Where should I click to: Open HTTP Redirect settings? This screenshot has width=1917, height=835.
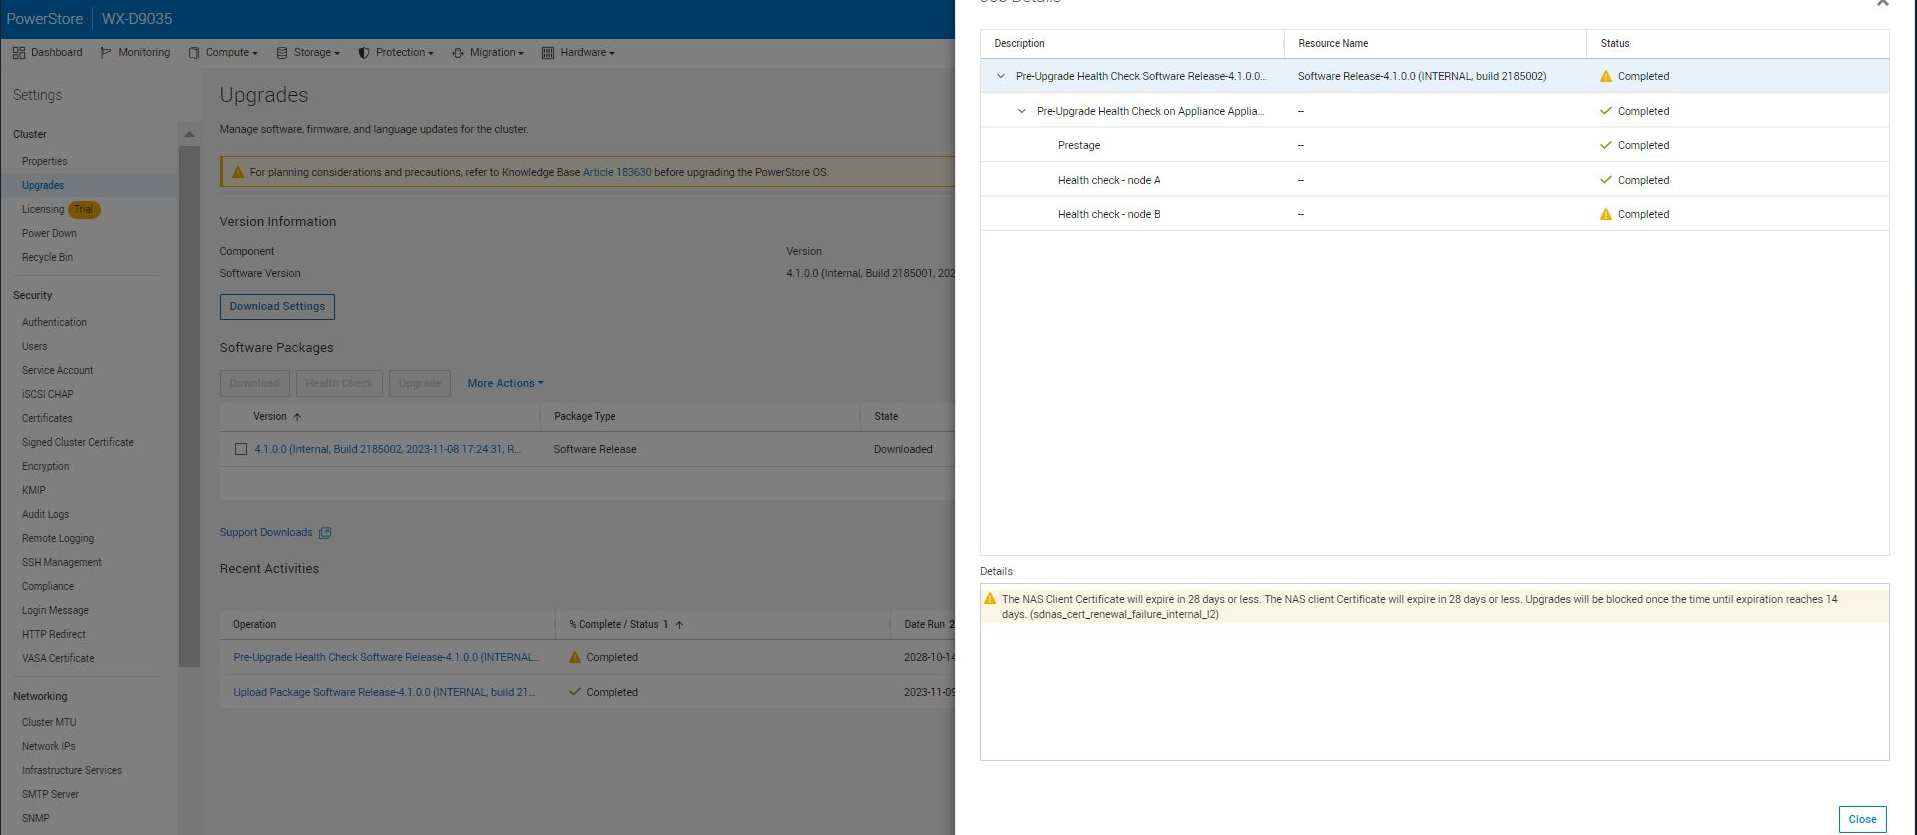(x=54, y=634)
